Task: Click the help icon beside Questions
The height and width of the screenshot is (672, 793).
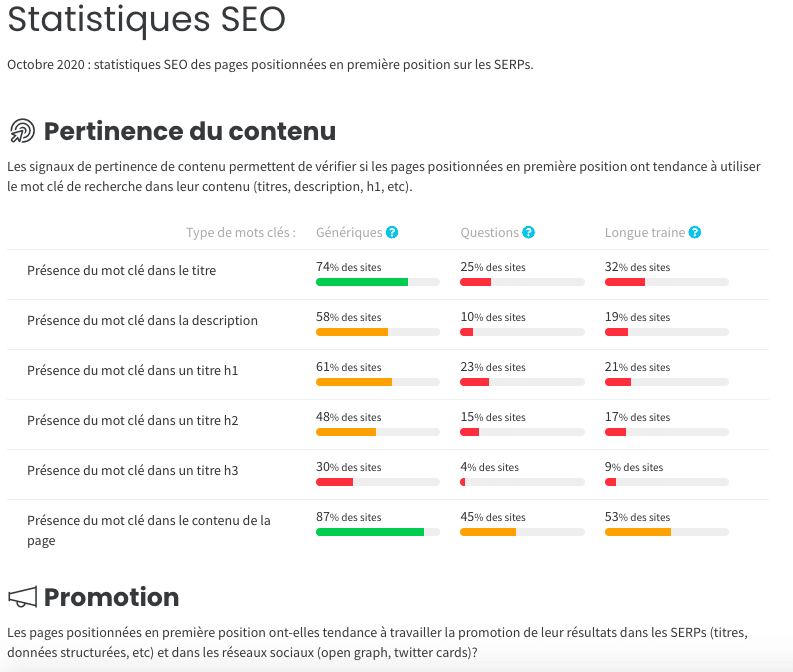Action: pos(529,233)
